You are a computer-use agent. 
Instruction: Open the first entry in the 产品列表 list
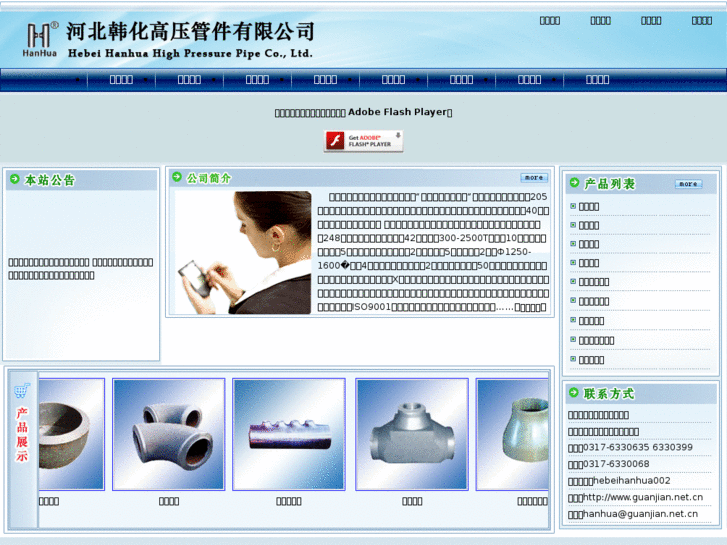[x=589, y=206]
